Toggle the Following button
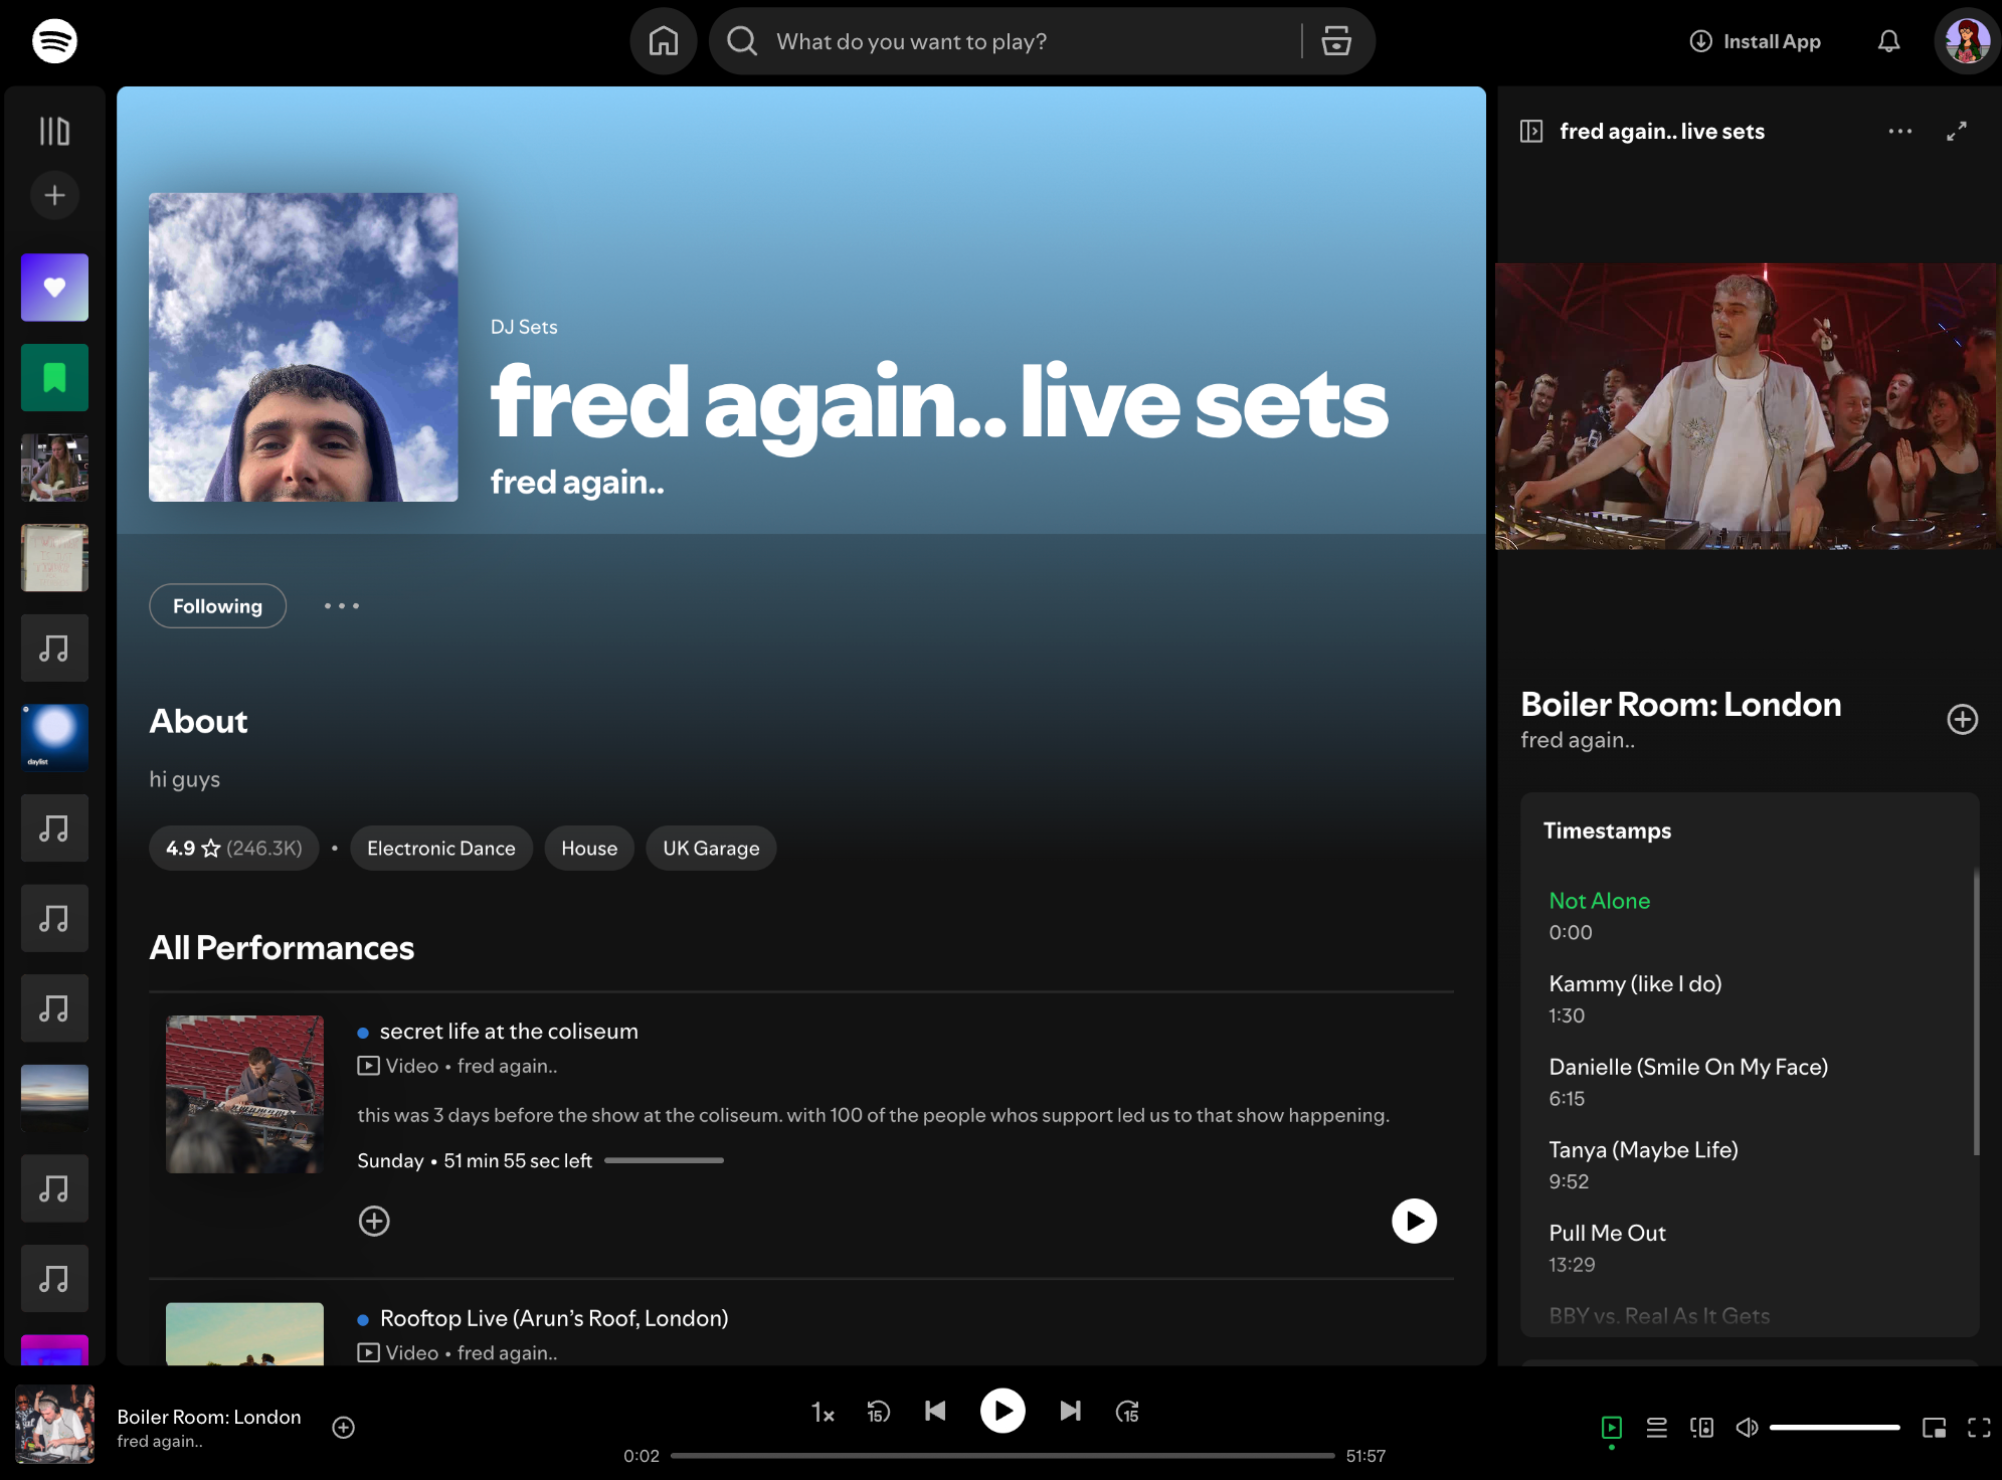 tap(217, 606)
